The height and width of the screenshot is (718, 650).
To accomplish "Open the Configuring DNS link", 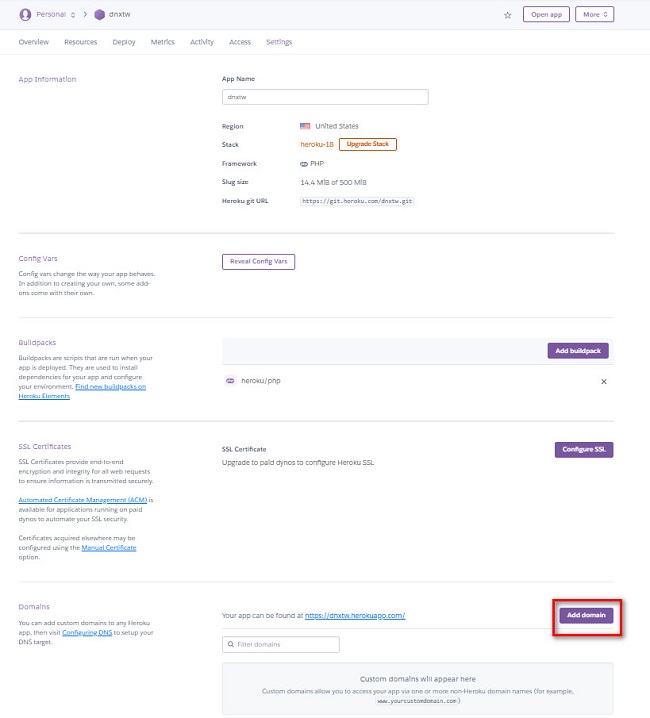I will [x=87, y=633].
